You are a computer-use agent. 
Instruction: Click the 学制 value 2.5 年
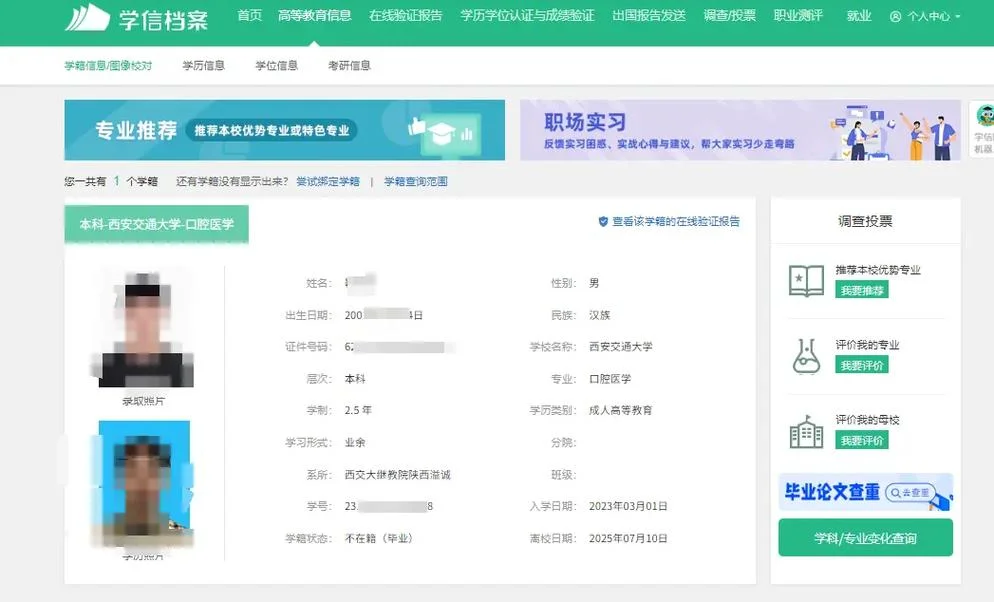358,410
